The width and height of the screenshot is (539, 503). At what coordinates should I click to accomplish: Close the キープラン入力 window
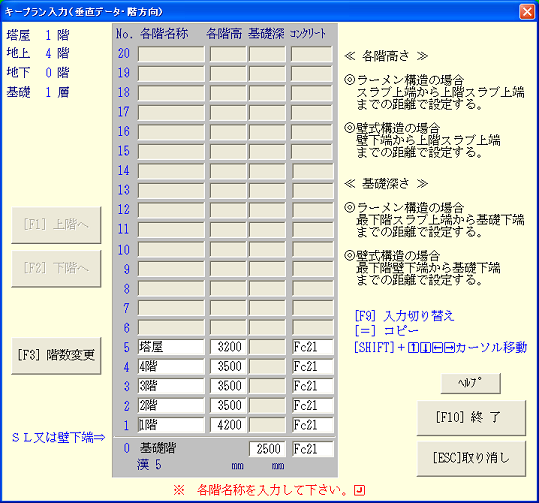[x=527, y=12]
